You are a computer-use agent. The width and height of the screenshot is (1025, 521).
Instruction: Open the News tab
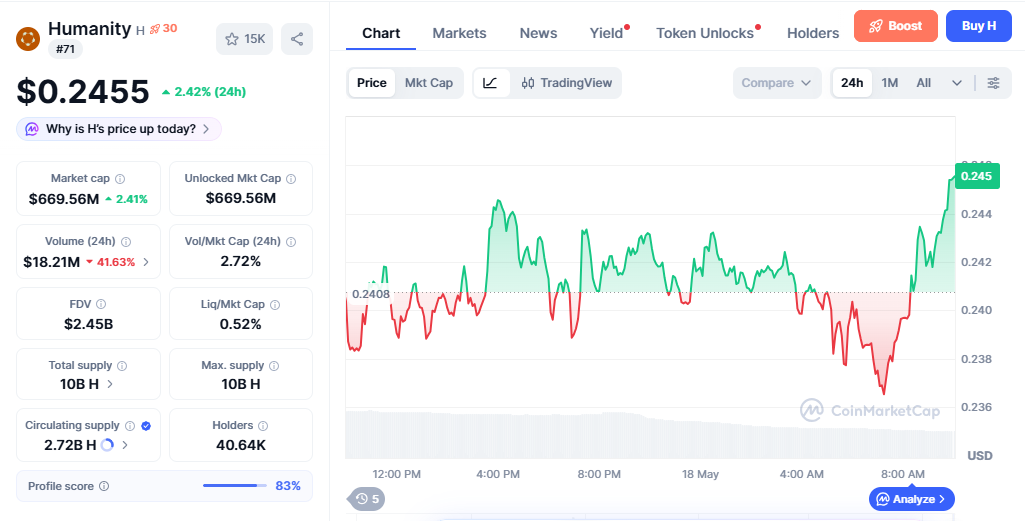tap(538, 33)
